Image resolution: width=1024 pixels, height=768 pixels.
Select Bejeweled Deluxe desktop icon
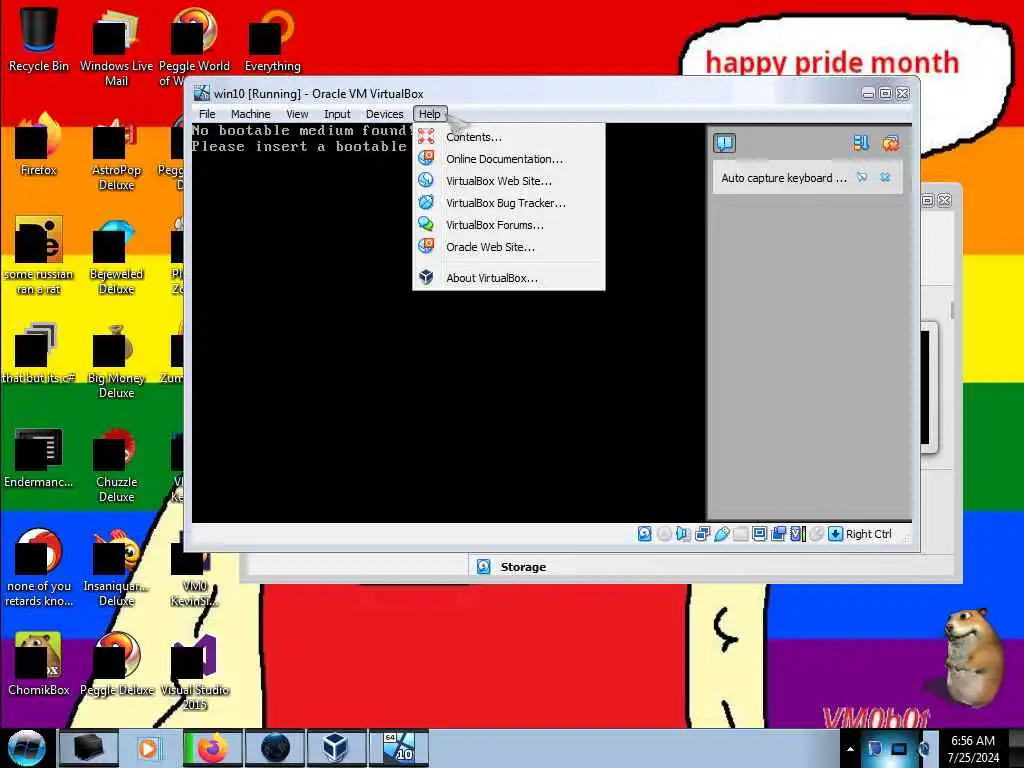(116, 255)
